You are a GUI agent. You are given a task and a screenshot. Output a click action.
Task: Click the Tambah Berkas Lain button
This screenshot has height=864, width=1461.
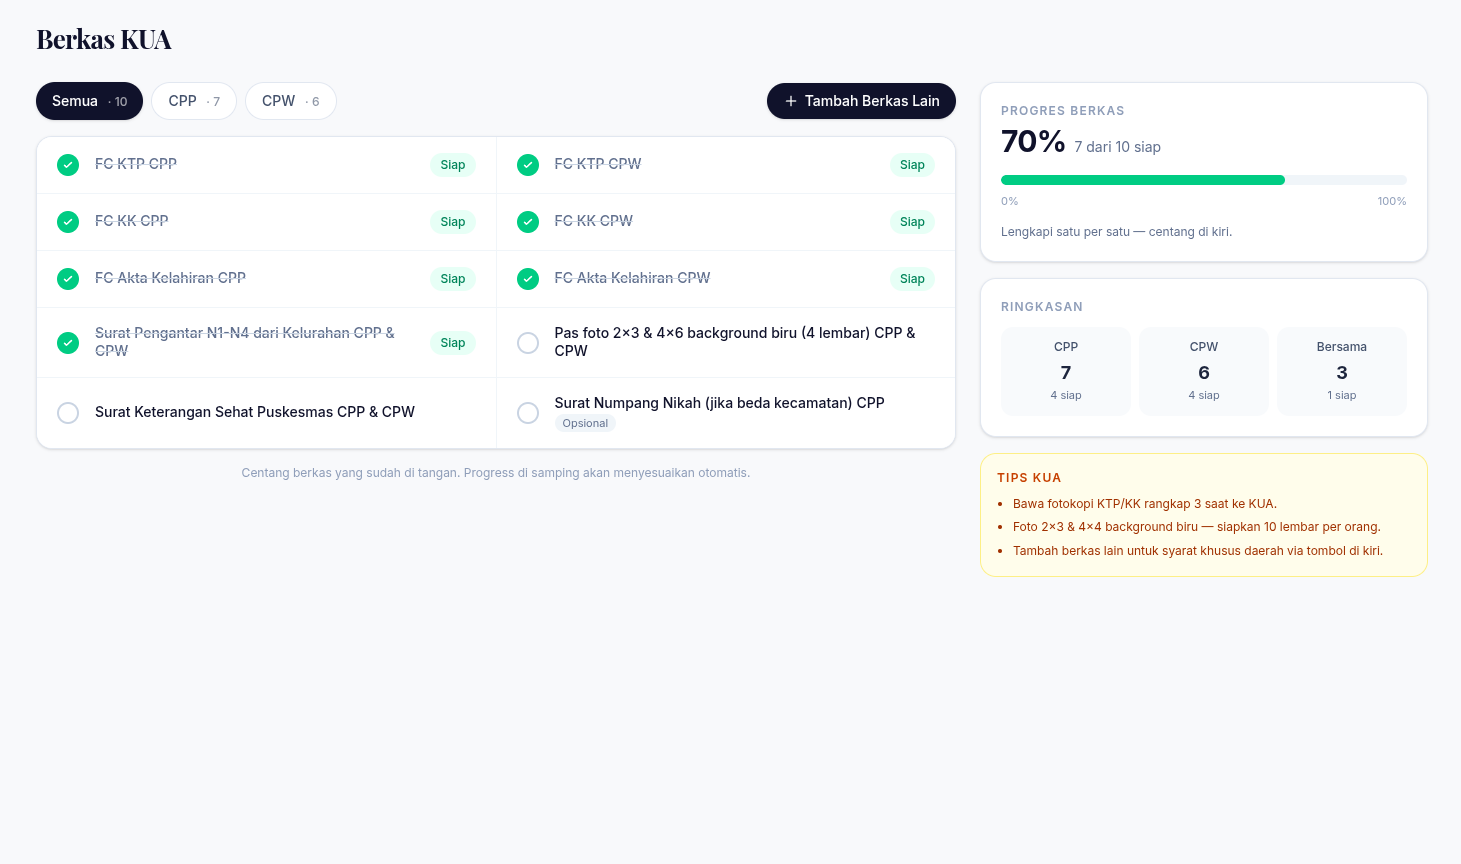(x=861, y=101)
